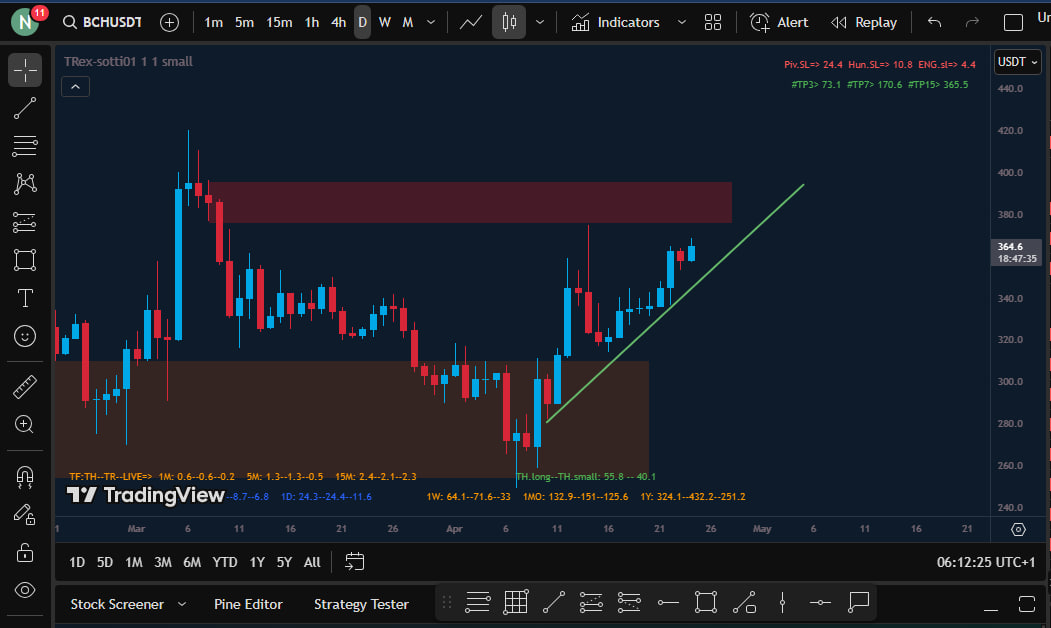Open the Fibonacci retracement tool
Viewport: 1051px width, 628px height.
click(25, 146)
